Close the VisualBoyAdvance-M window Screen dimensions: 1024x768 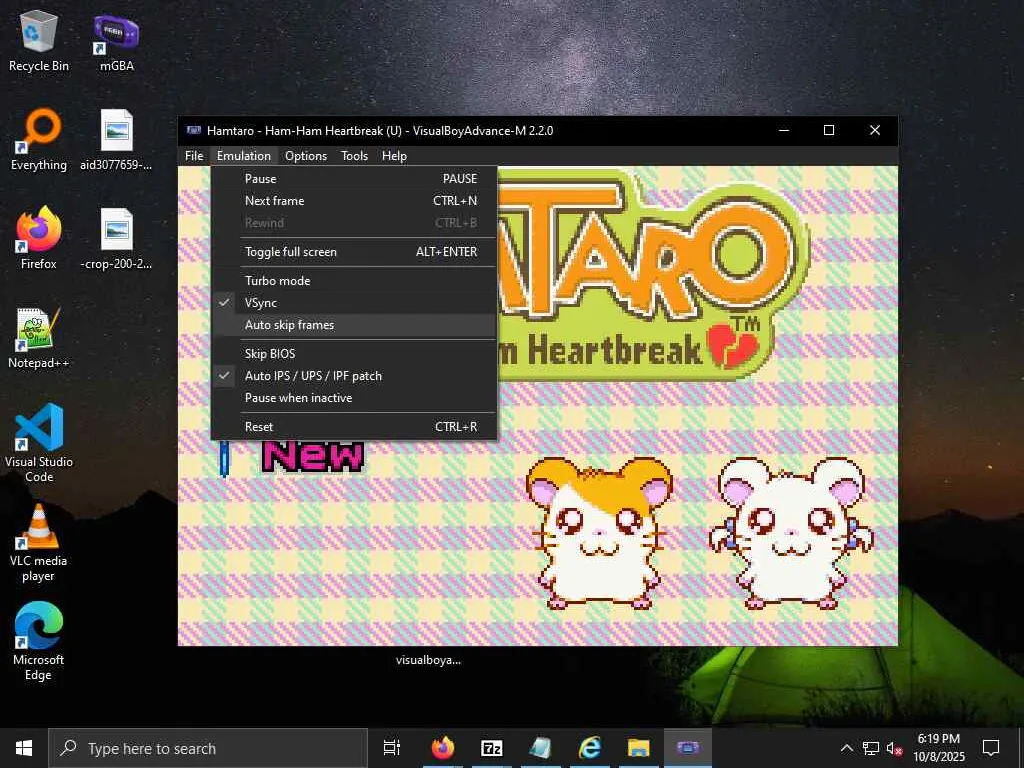tap(875, 130)
